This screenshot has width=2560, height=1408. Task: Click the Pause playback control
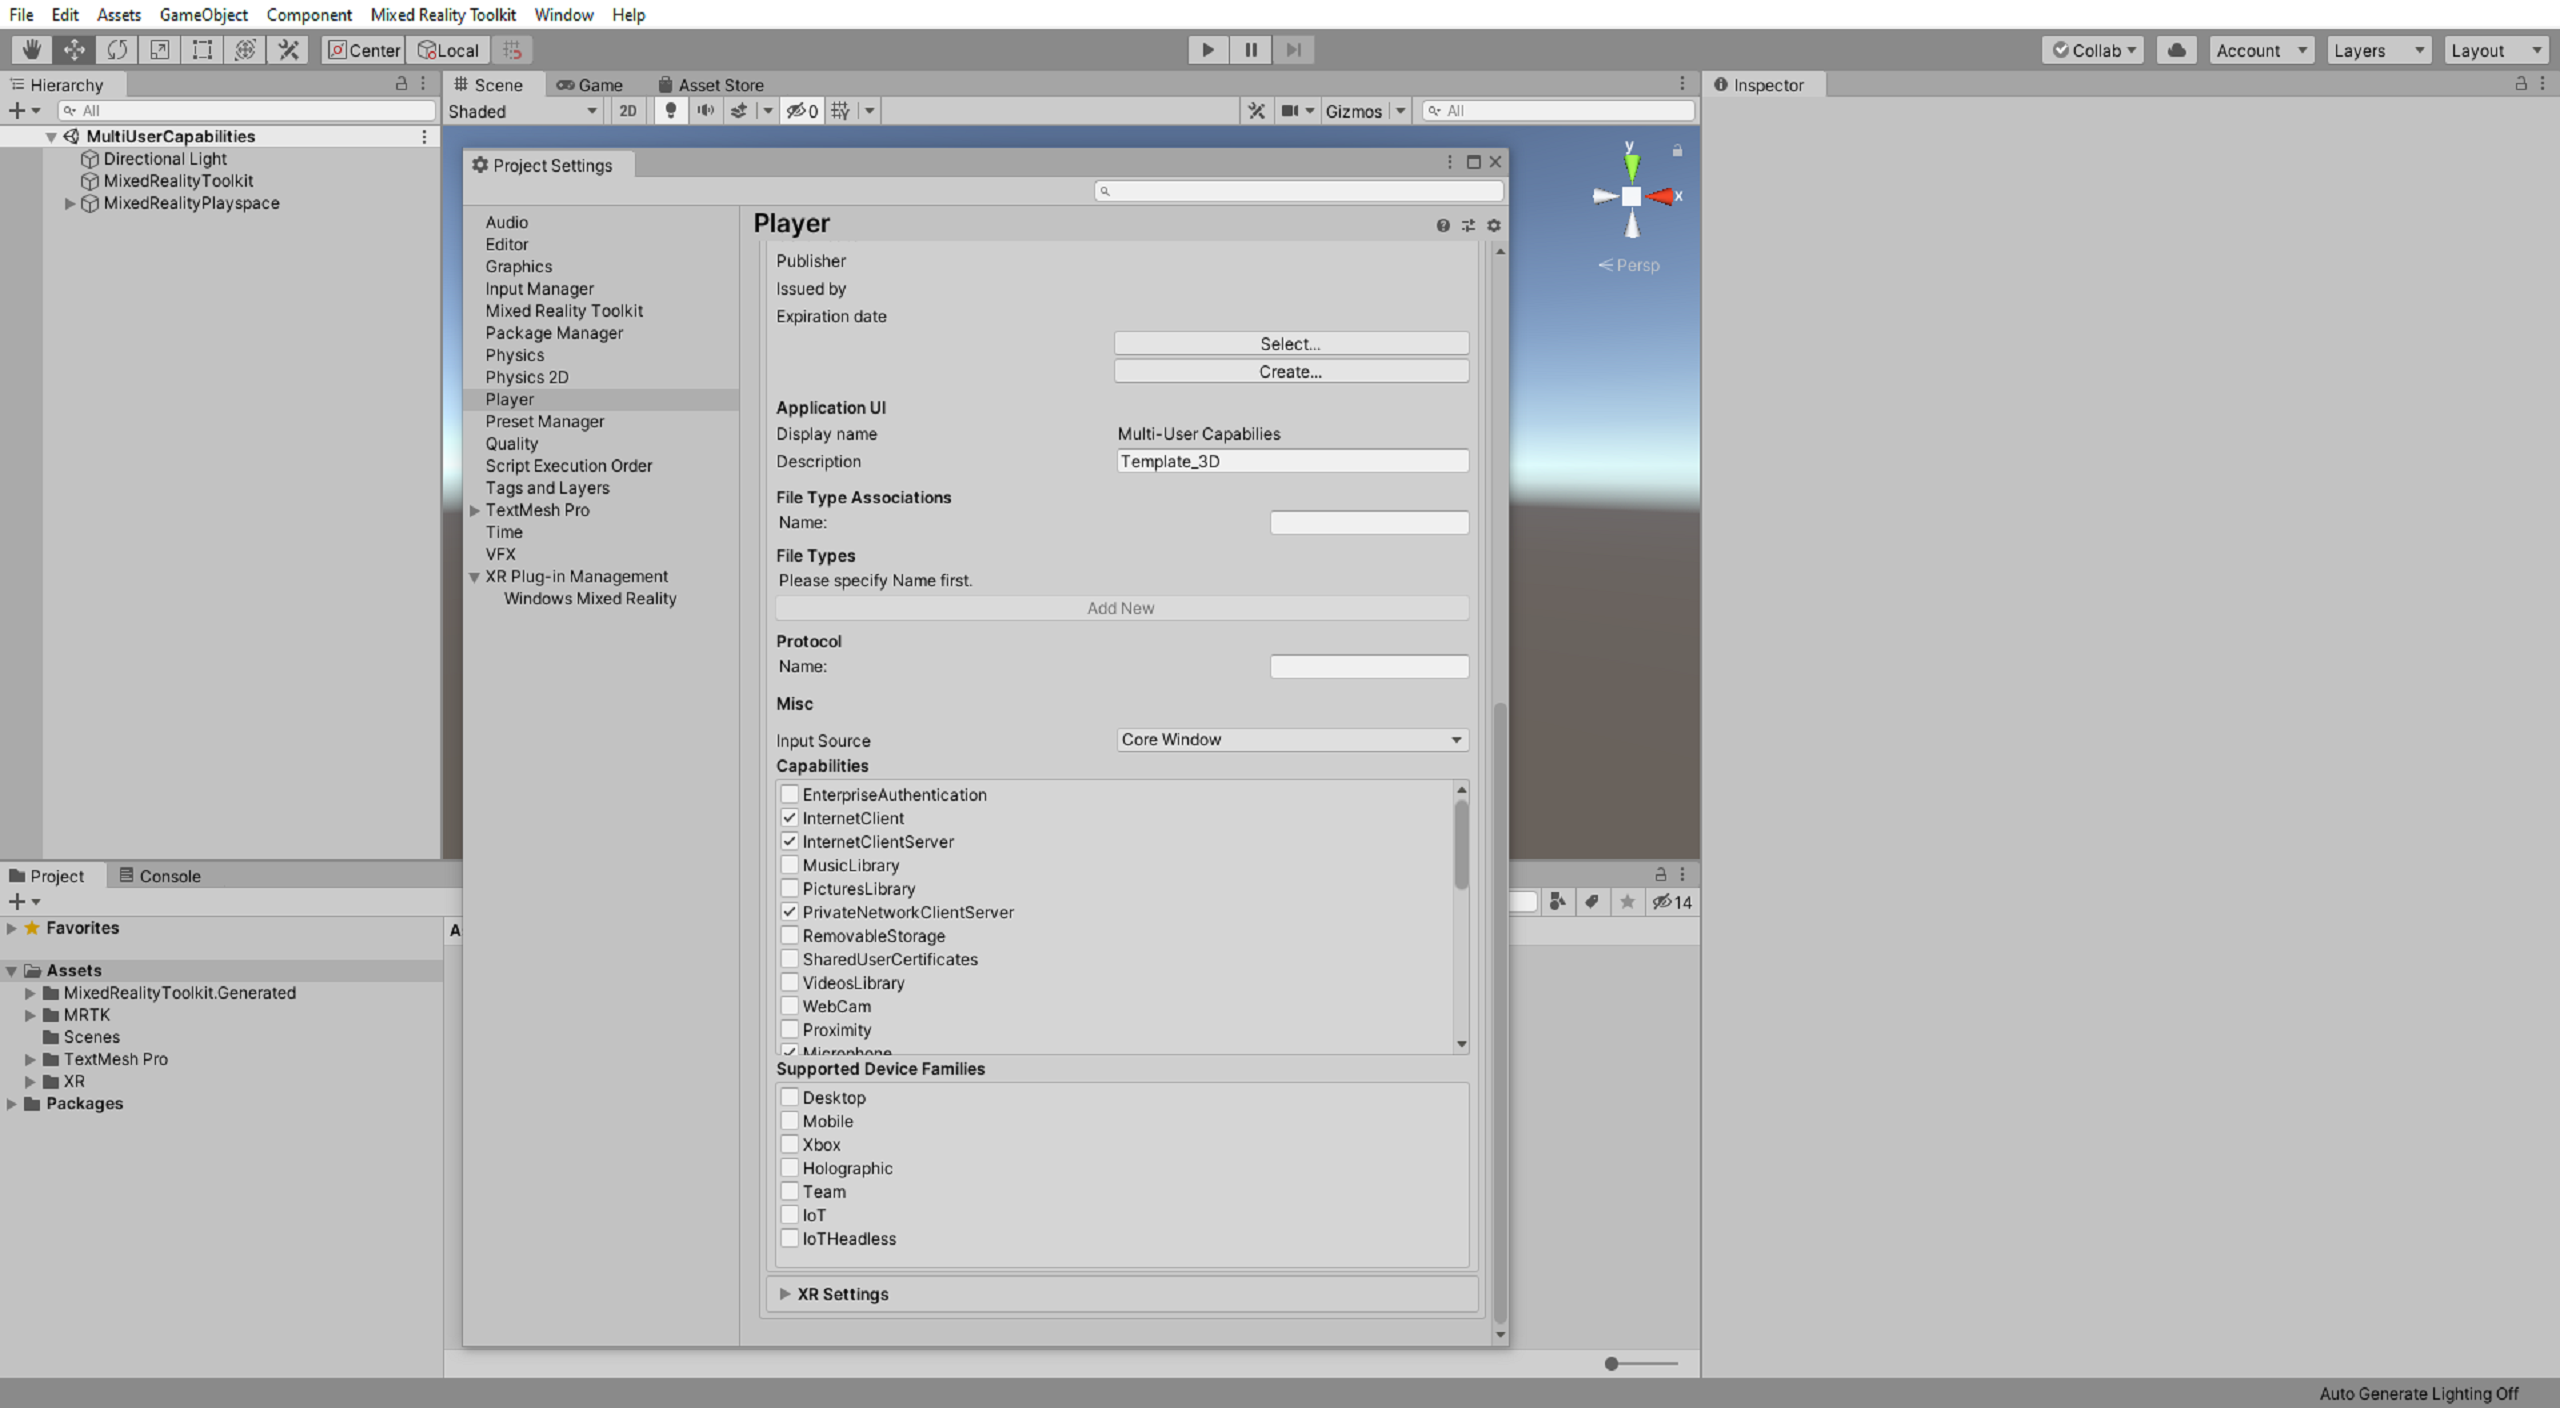pyautogui.click(x=1250, y=49)
